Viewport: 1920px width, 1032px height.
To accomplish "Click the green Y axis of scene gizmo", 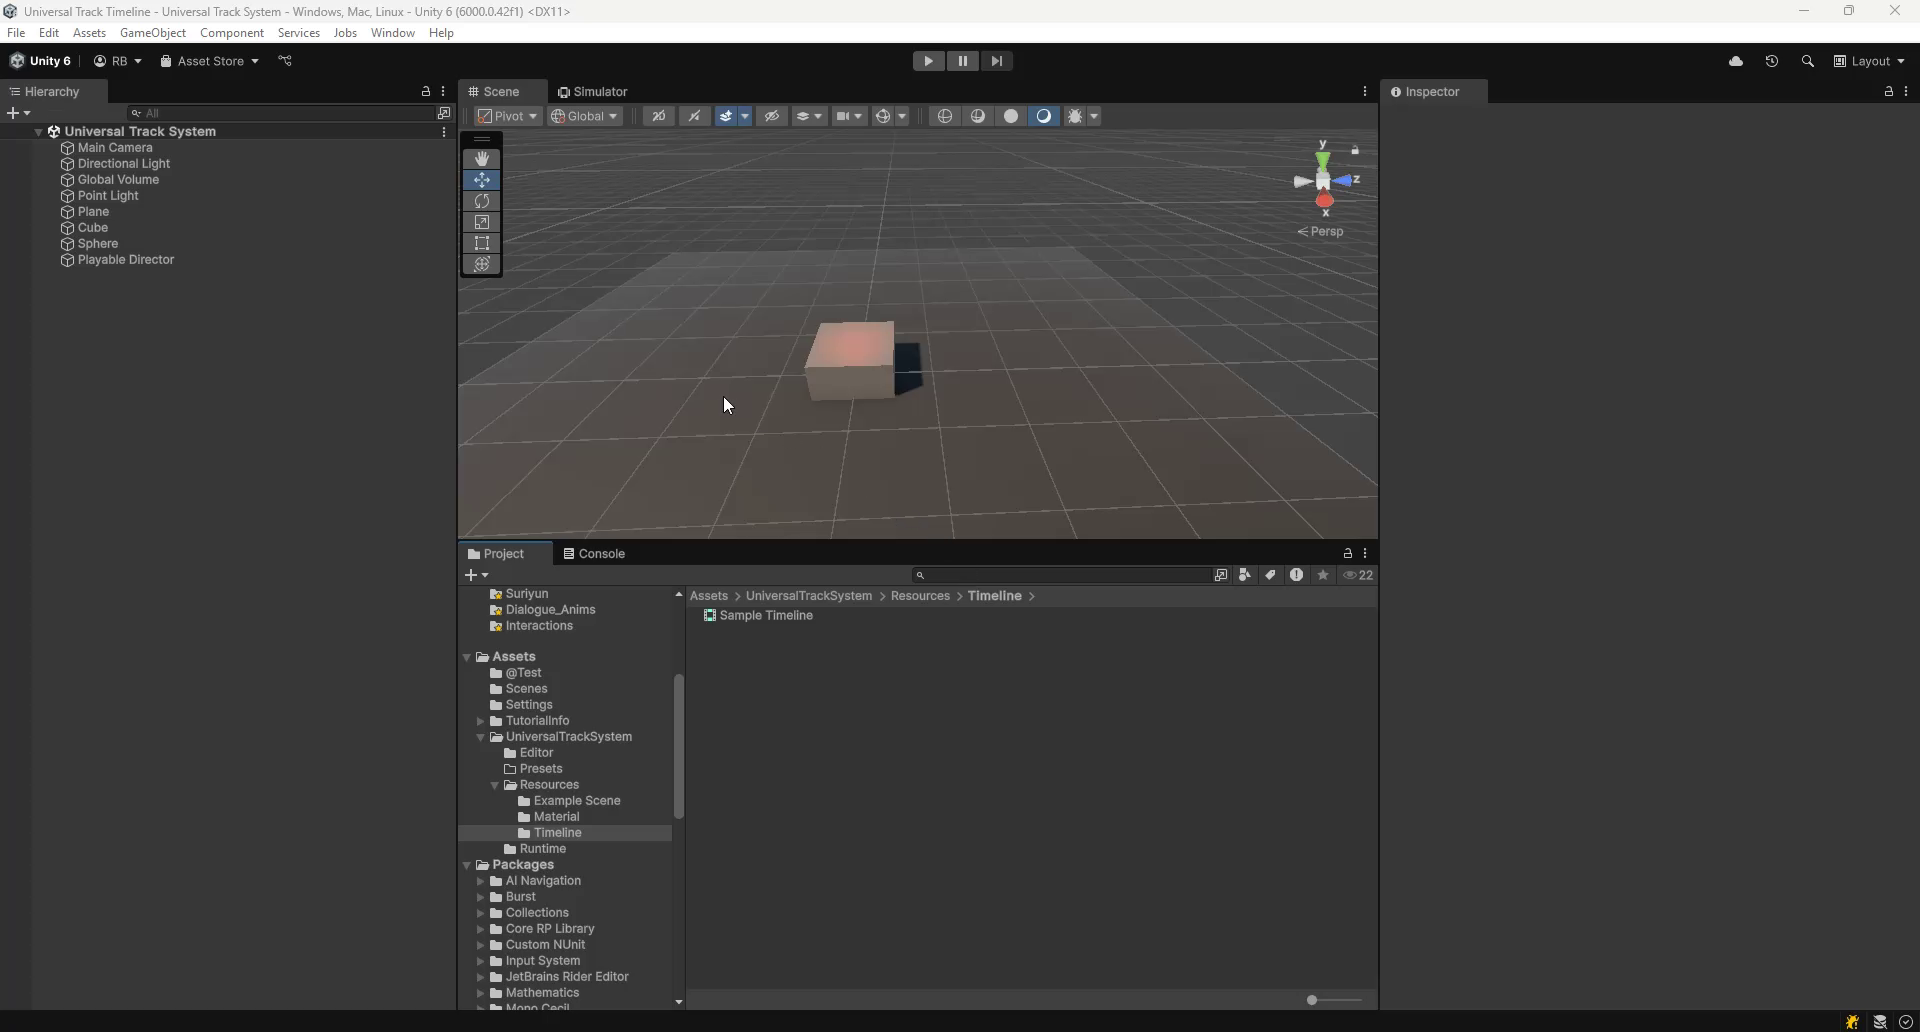I will [x=1323, y=159].
